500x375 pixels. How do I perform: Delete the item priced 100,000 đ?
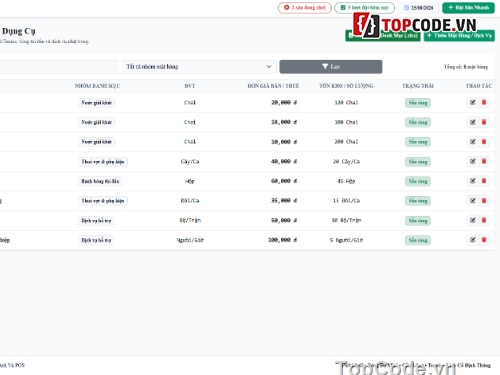point(484,240)
